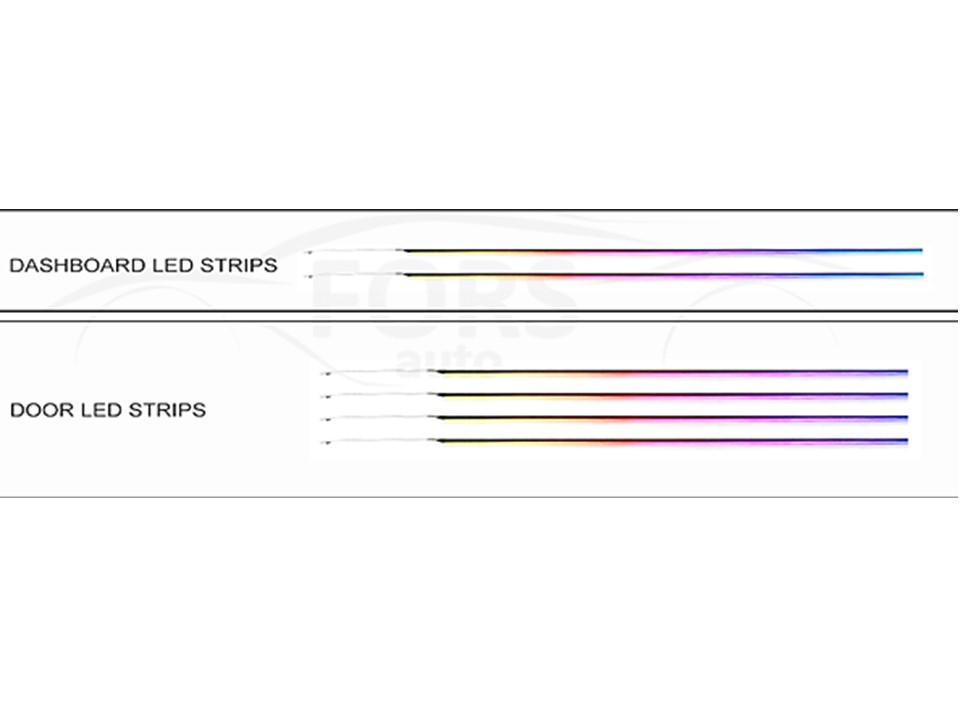Screen dimensions: 960x720
Task: Click the DOOR LED STRIPS label
Action: pyautogui.click(x=108, y=410)
